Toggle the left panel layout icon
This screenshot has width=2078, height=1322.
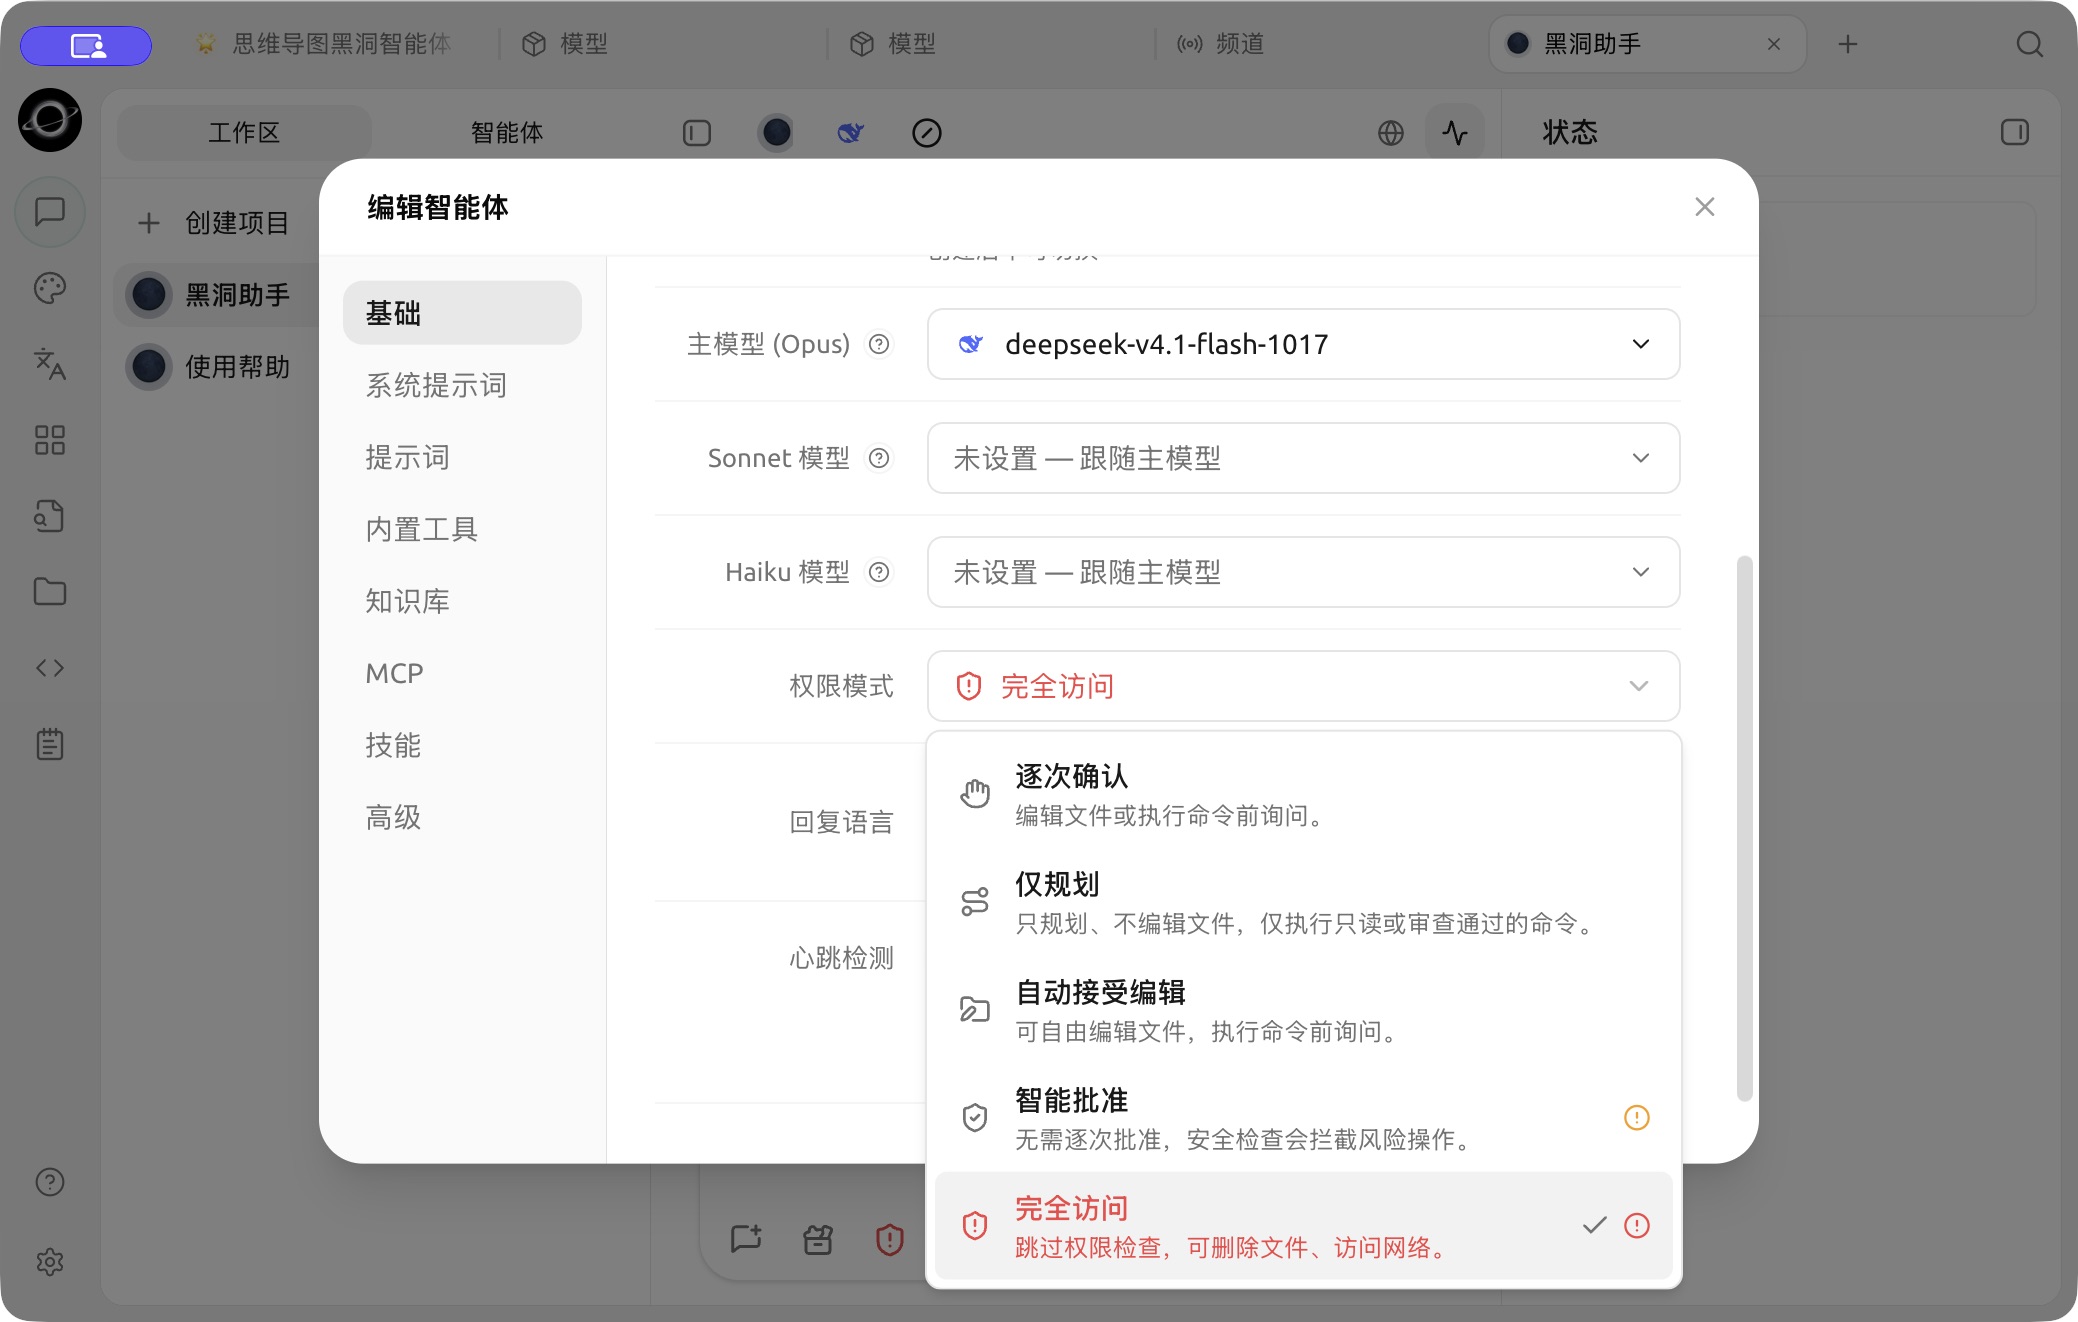(x=697, y=133)
